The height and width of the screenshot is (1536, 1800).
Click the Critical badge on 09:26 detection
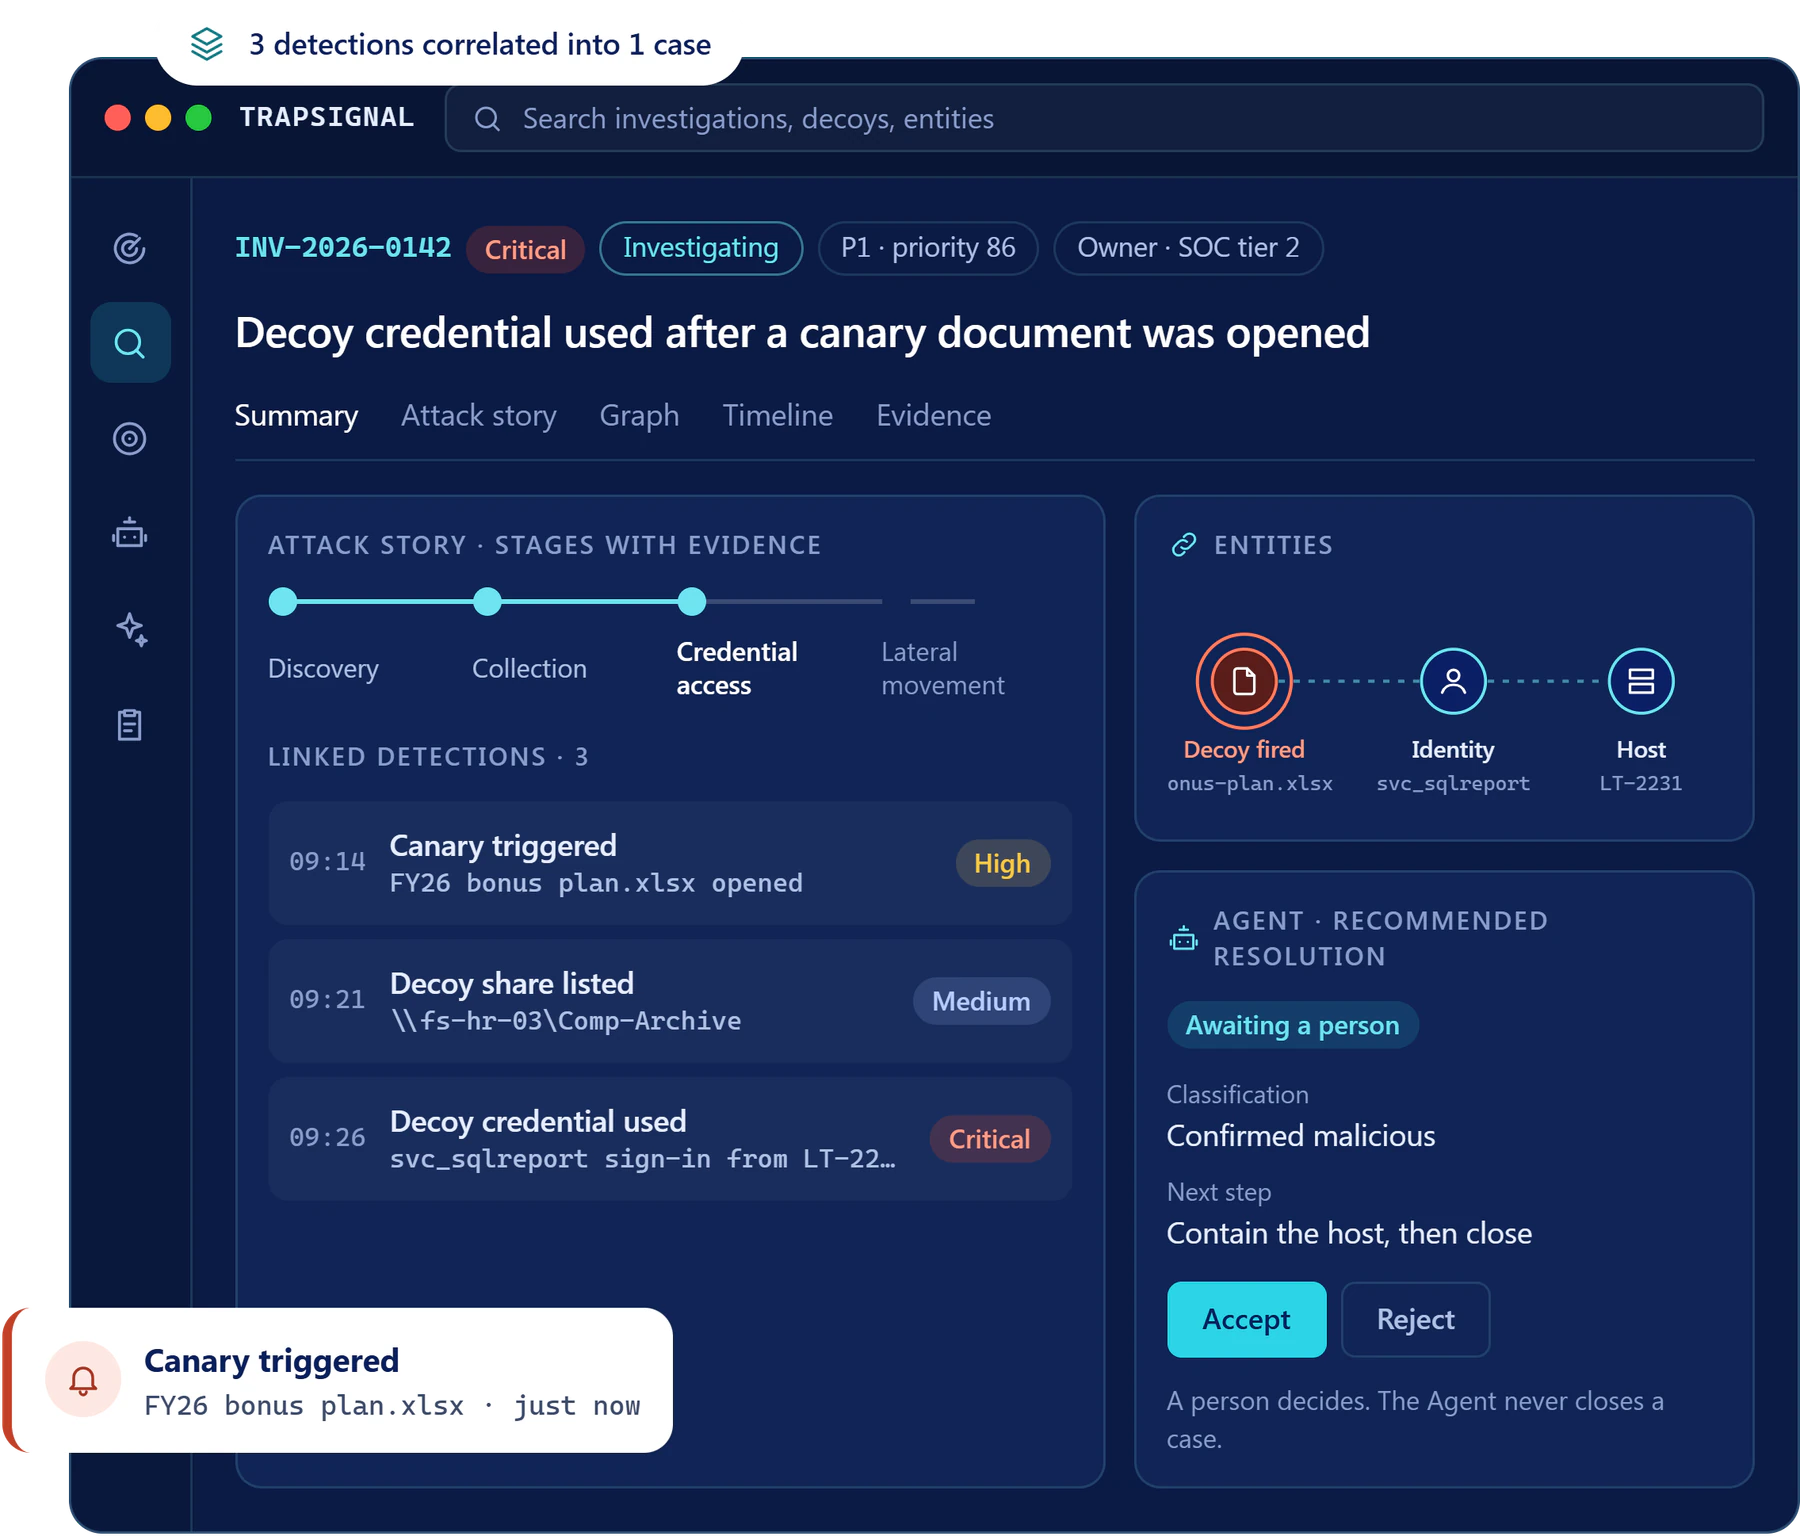coord(990,1139)
